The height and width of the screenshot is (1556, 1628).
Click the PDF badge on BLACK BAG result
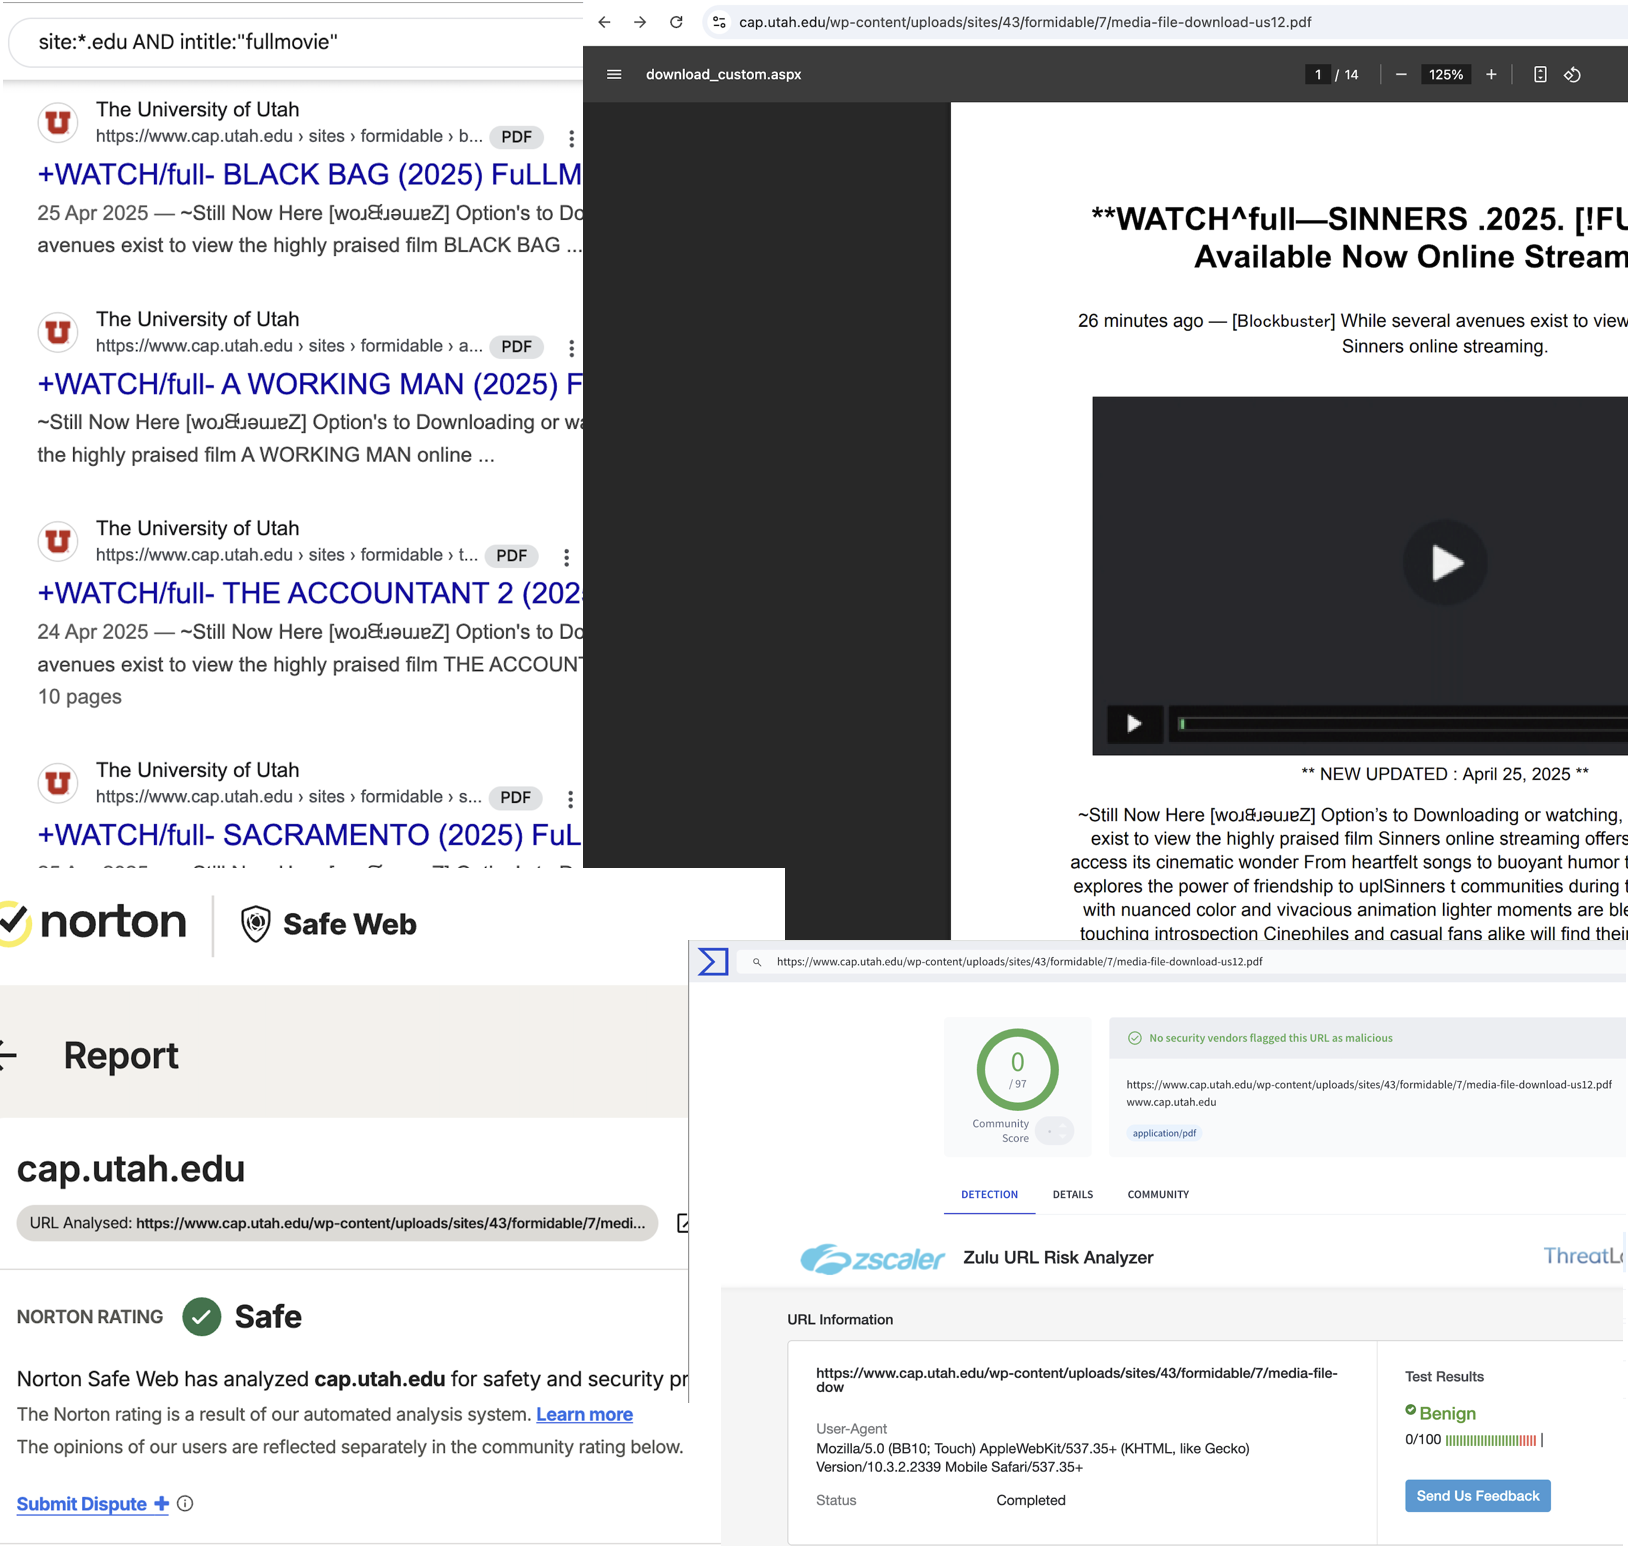click(517, 137)
